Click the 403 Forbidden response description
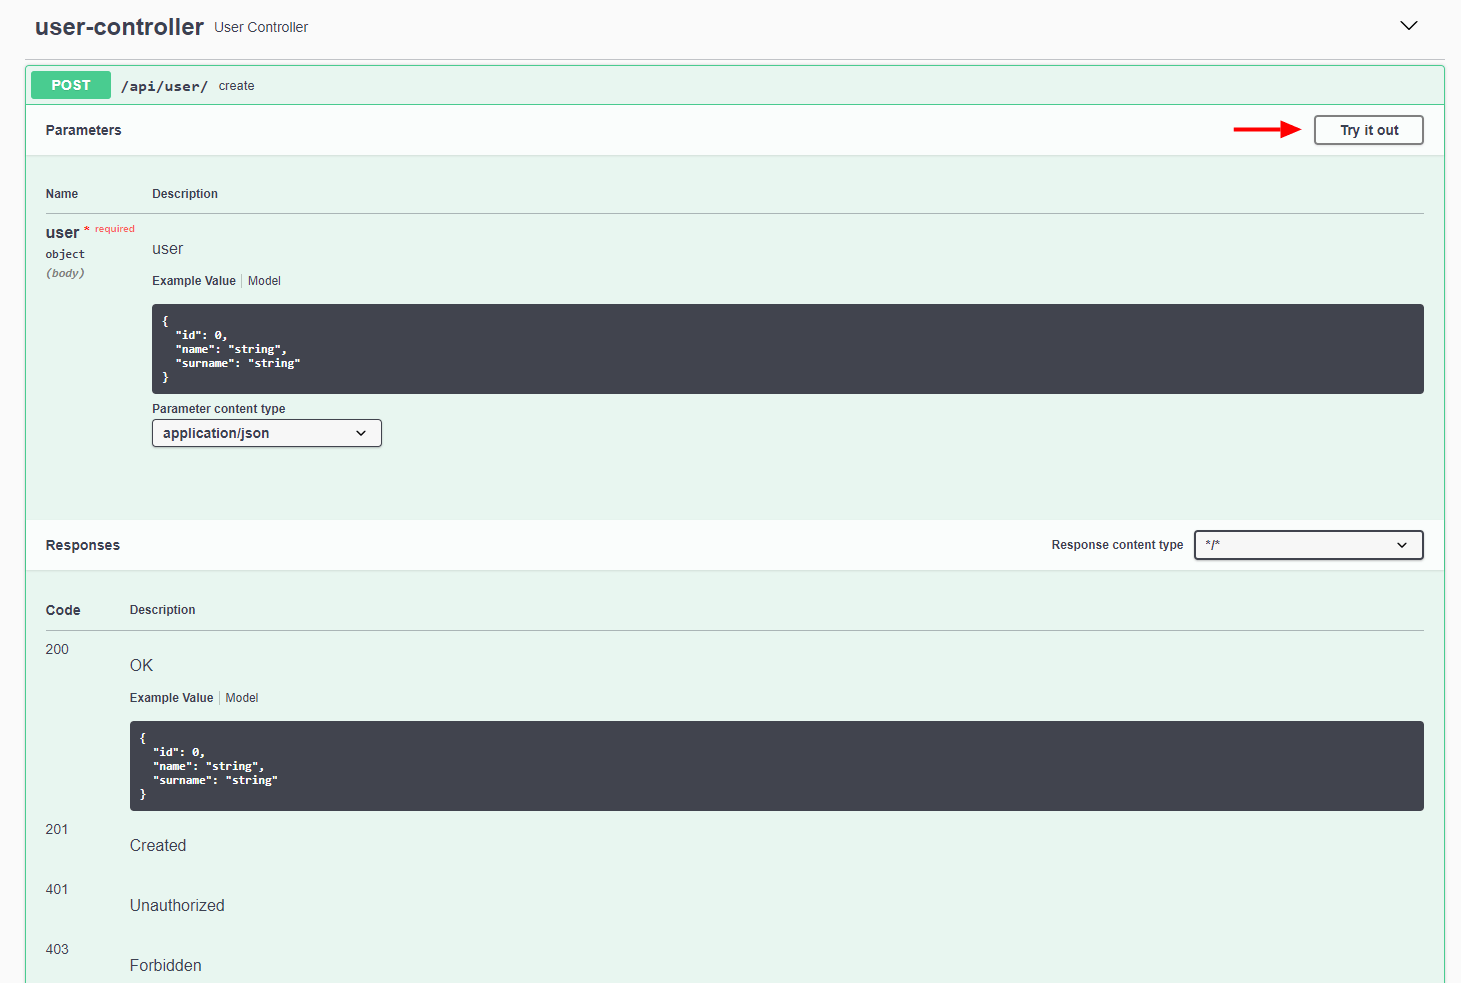 [x=165, y=965]
